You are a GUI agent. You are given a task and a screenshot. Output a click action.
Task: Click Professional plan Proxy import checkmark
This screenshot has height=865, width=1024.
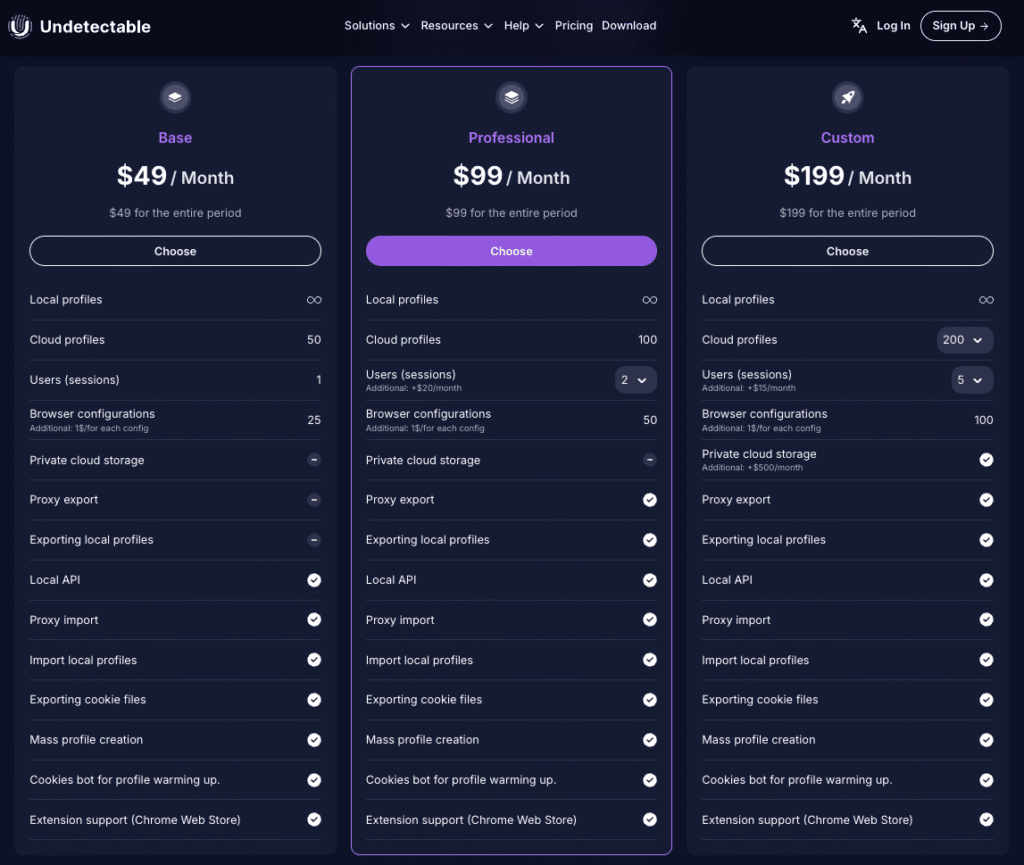(650, 620)
